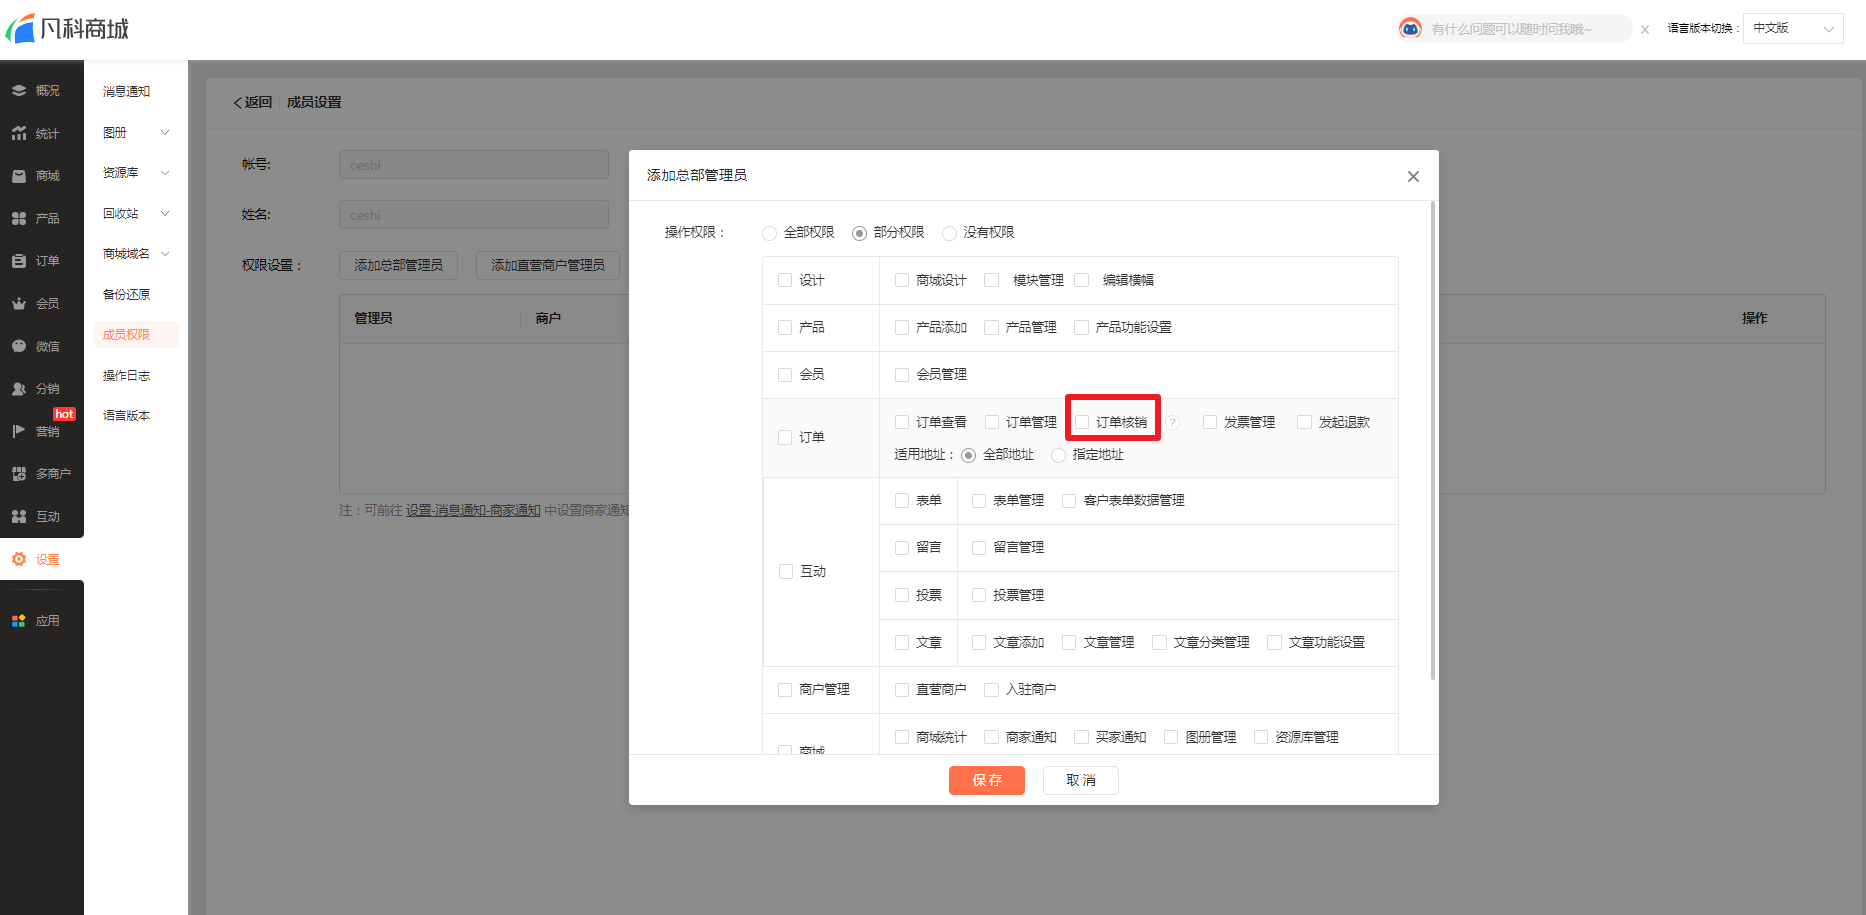Enable the 入驻商户 checkbox
This screenshot has width=1866, height=915.
pyautogui.click(x=992, y=690)
